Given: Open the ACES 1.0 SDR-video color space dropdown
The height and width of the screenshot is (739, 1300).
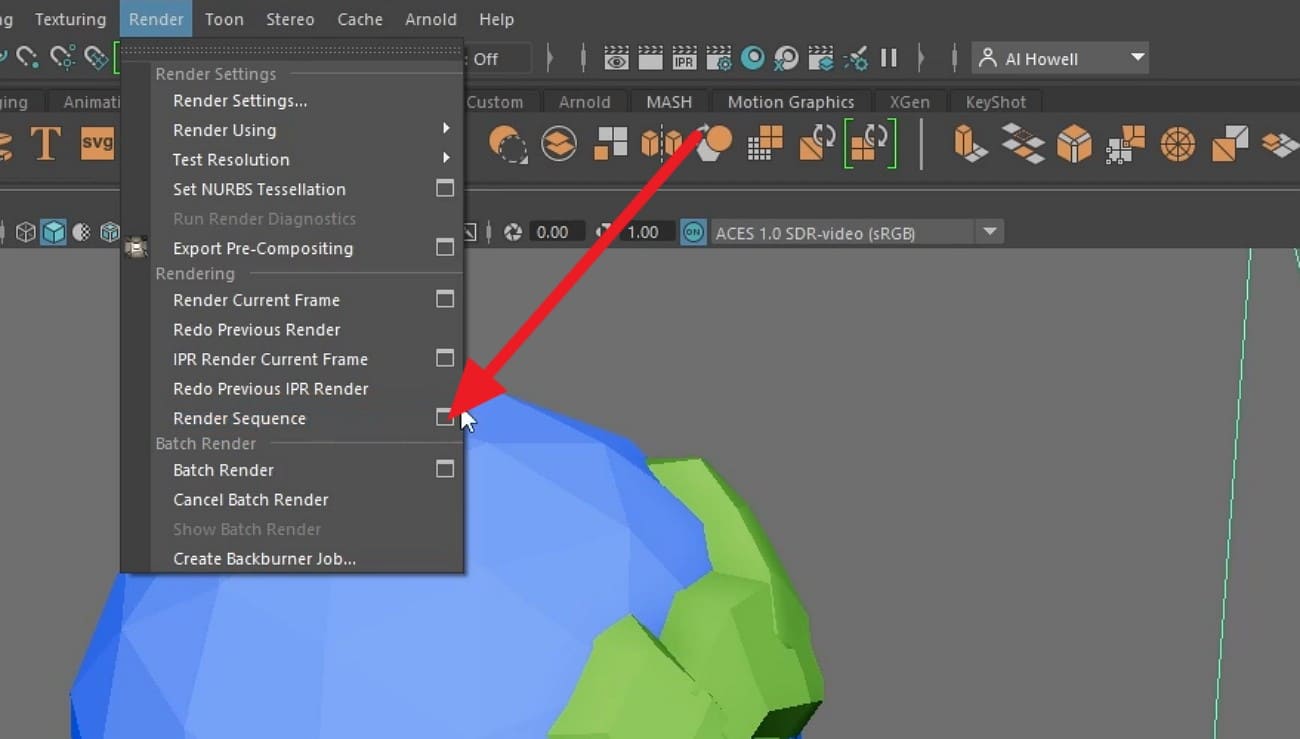Looking at the screenshot, I should point(990,231).
